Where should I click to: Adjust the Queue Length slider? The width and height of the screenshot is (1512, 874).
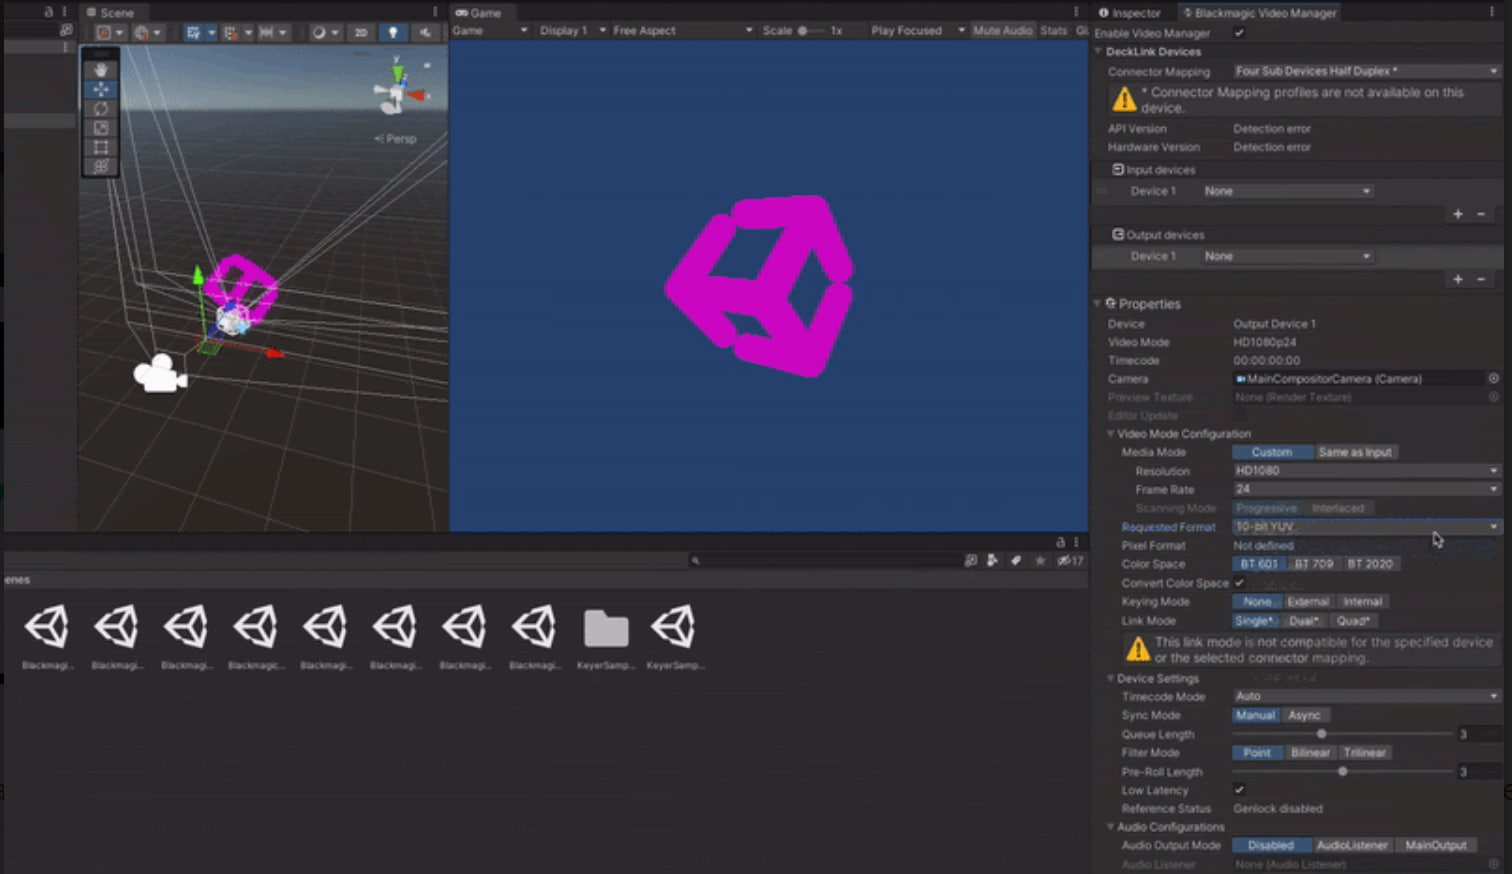pos(1321,734)
